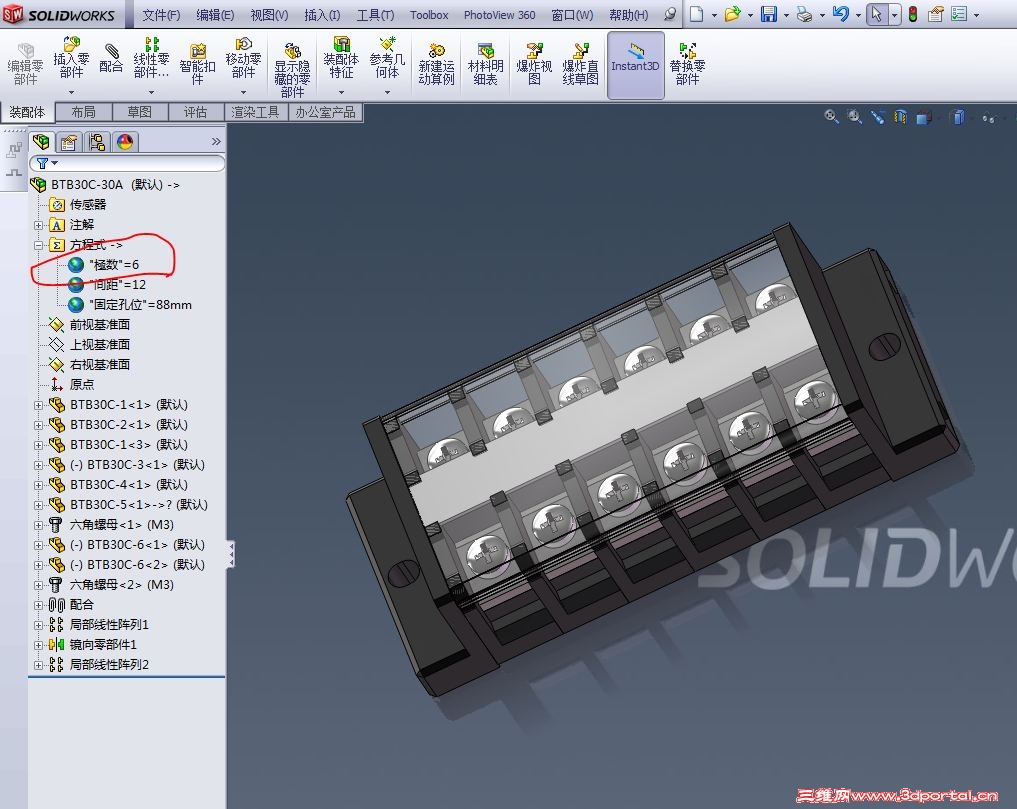Image resolution: width=1017 pixels, height=809 pixels.
Task: Click the Section View icon
Action: (x=901, y=117)
